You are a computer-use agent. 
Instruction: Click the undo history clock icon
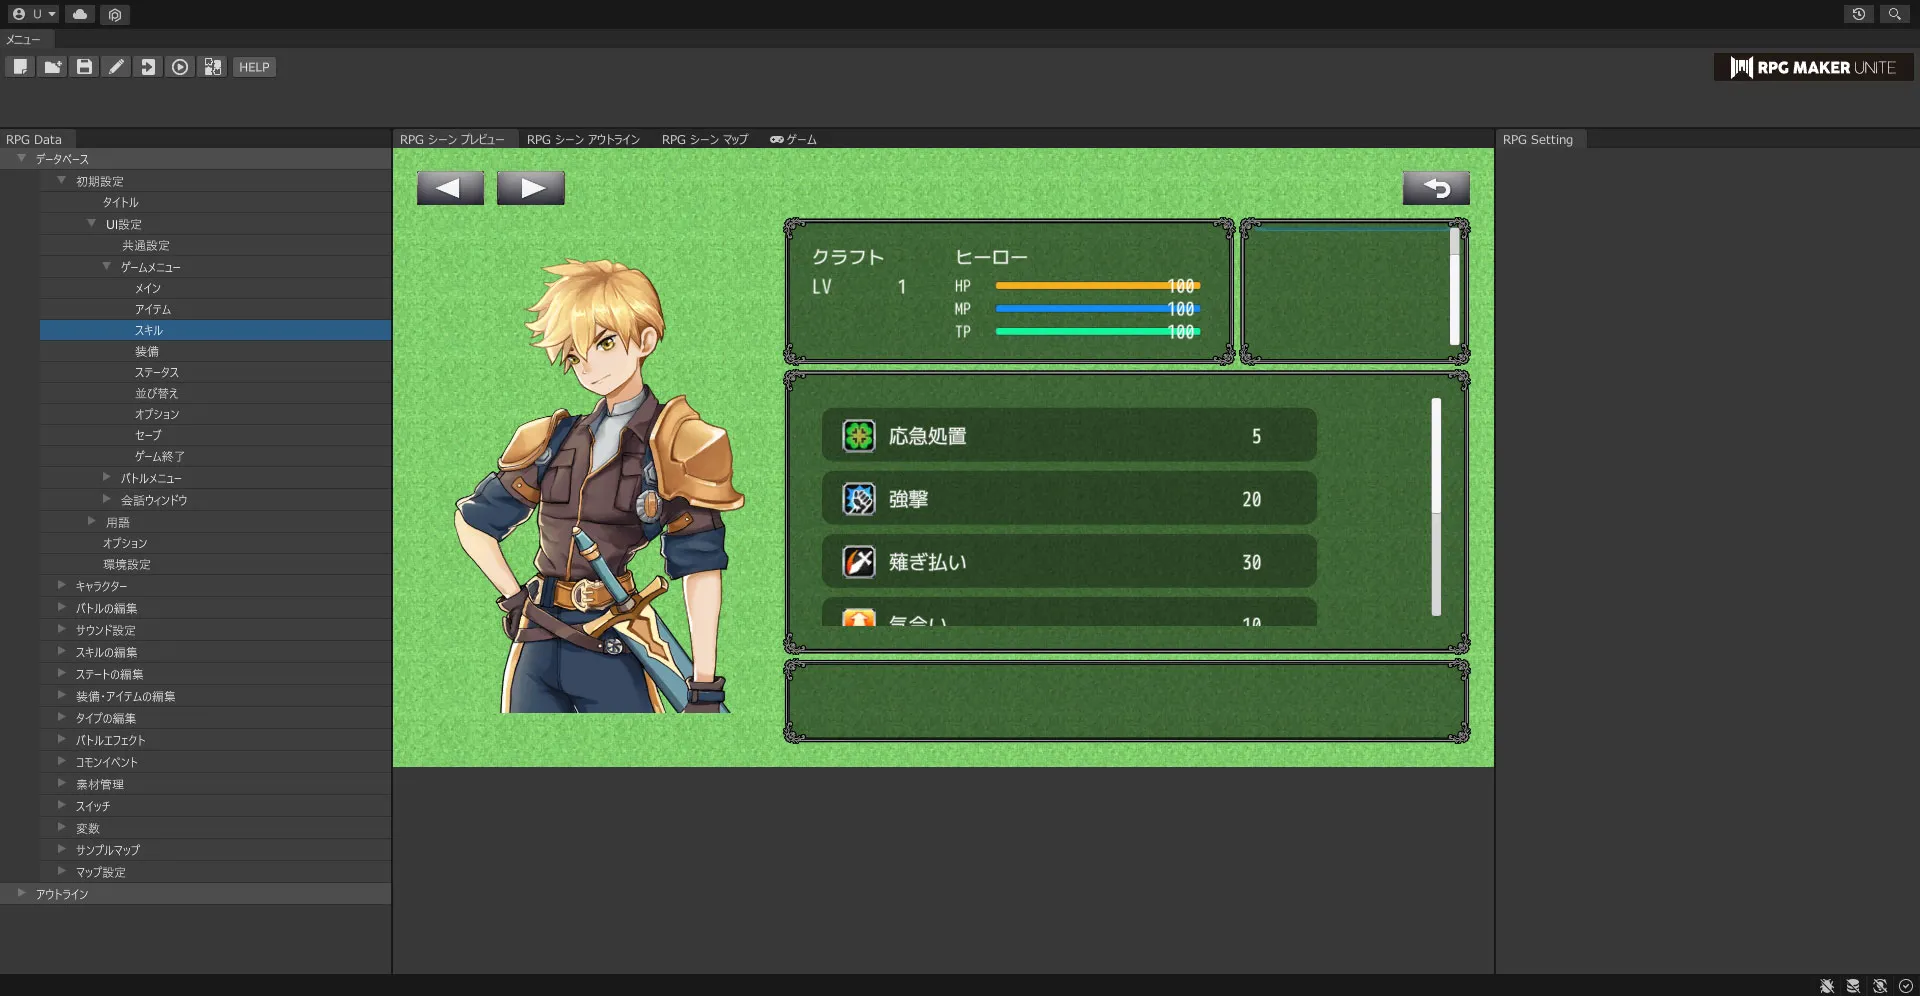pos(1858,14)
